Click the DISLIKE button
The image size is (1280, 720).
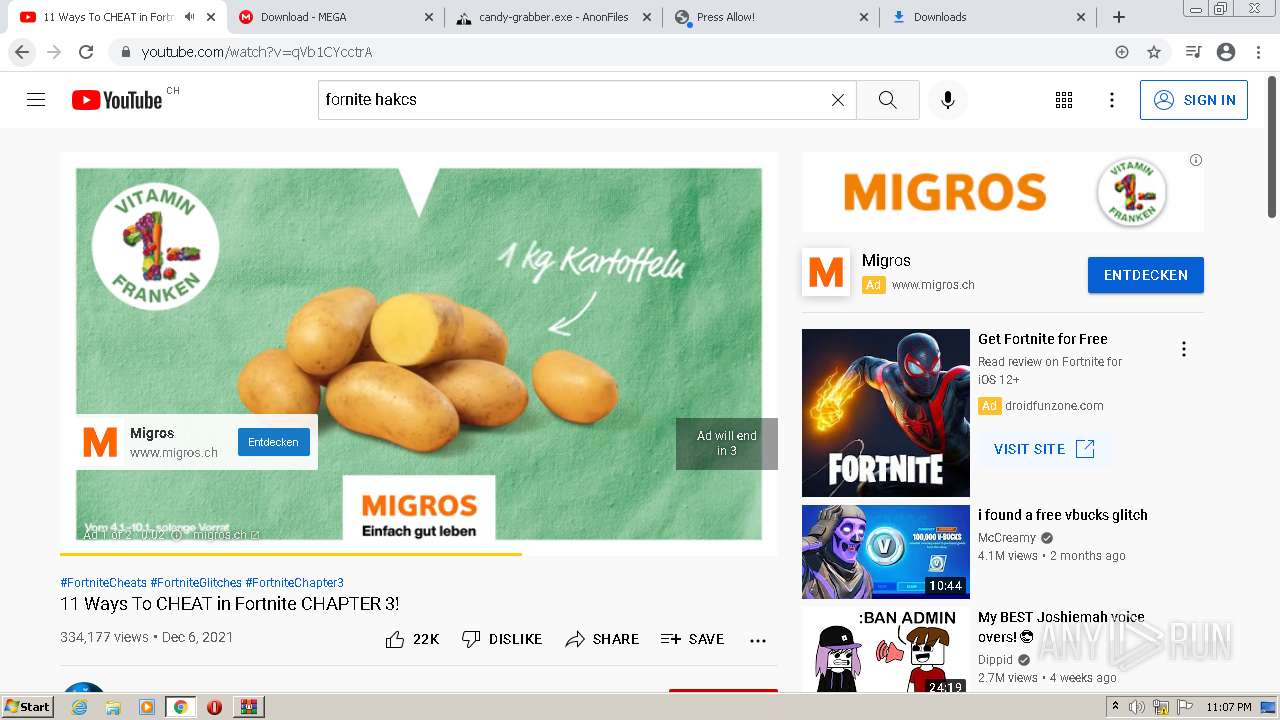(502, 639)
